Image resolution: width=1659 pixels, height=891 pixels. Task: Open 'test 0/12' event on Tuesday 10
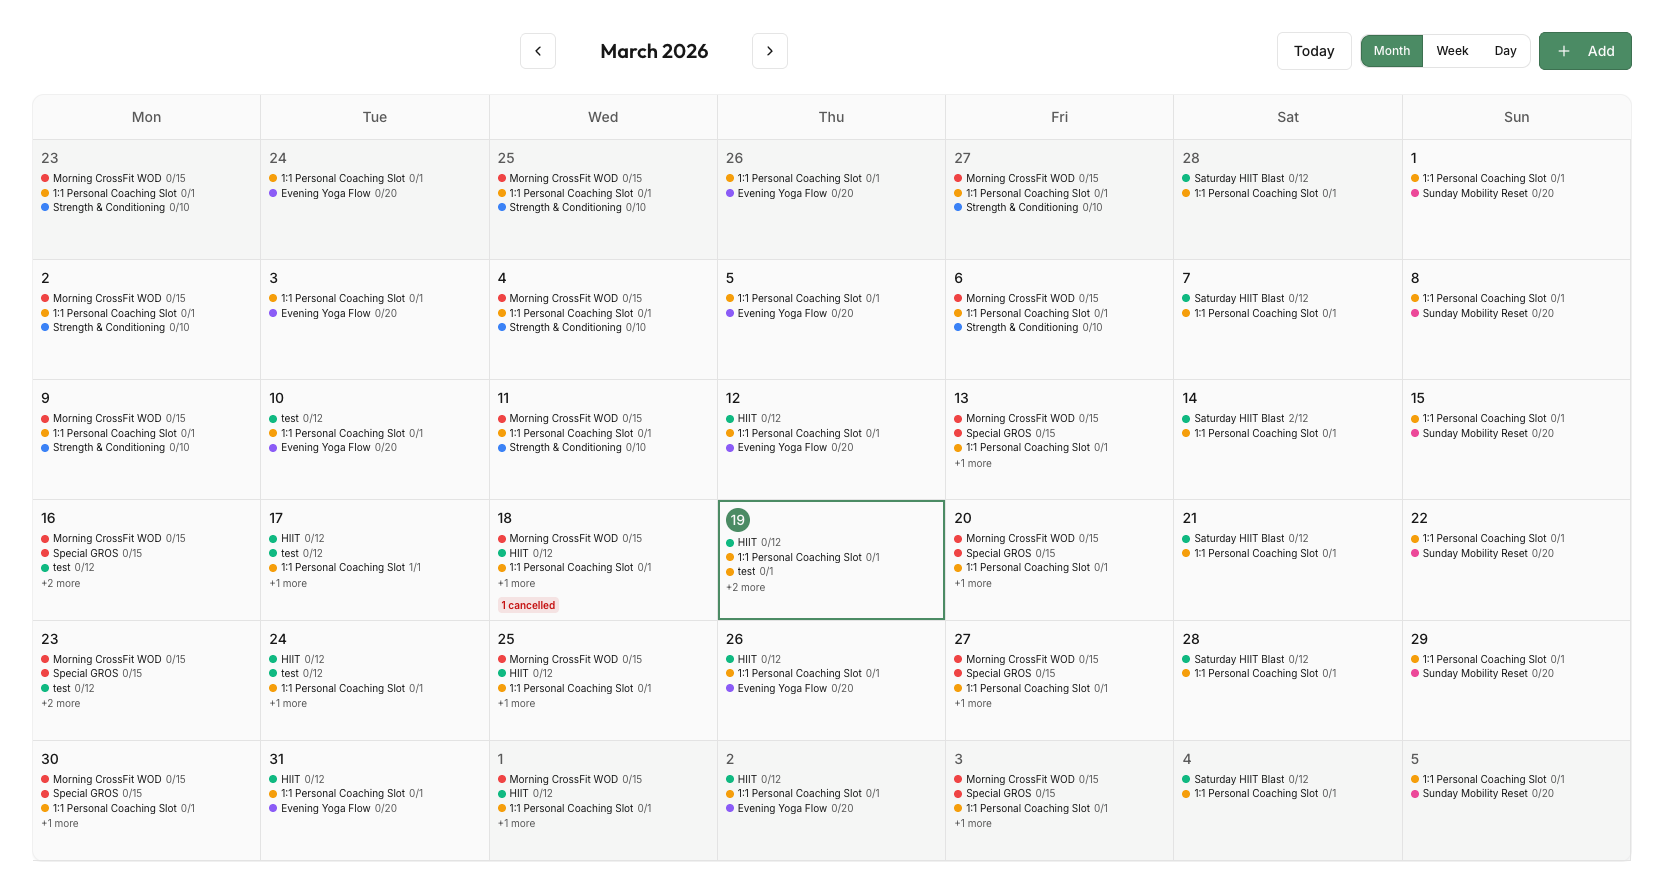point(296,418)
